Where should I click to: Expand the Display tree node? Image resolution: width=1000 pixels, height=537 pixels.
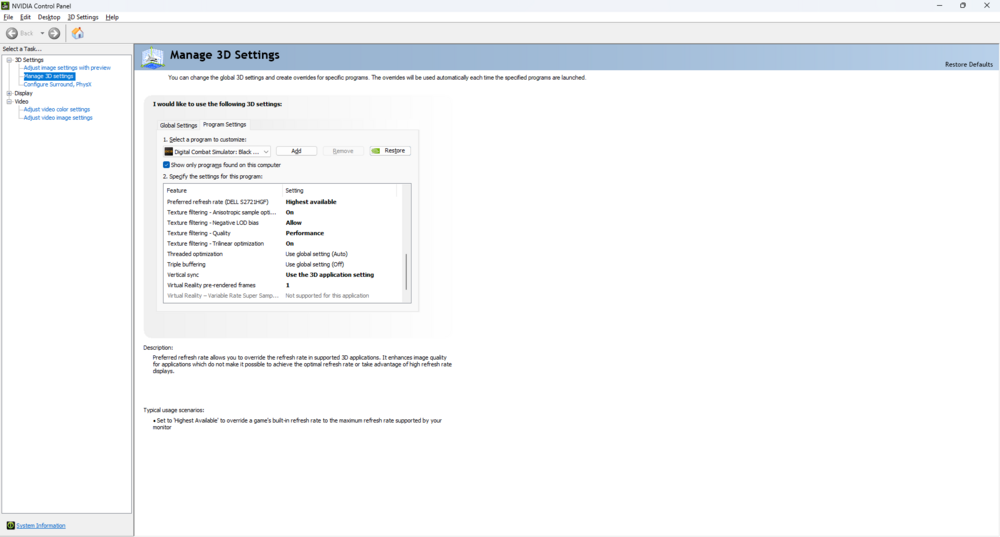click(x=10, y=93)
